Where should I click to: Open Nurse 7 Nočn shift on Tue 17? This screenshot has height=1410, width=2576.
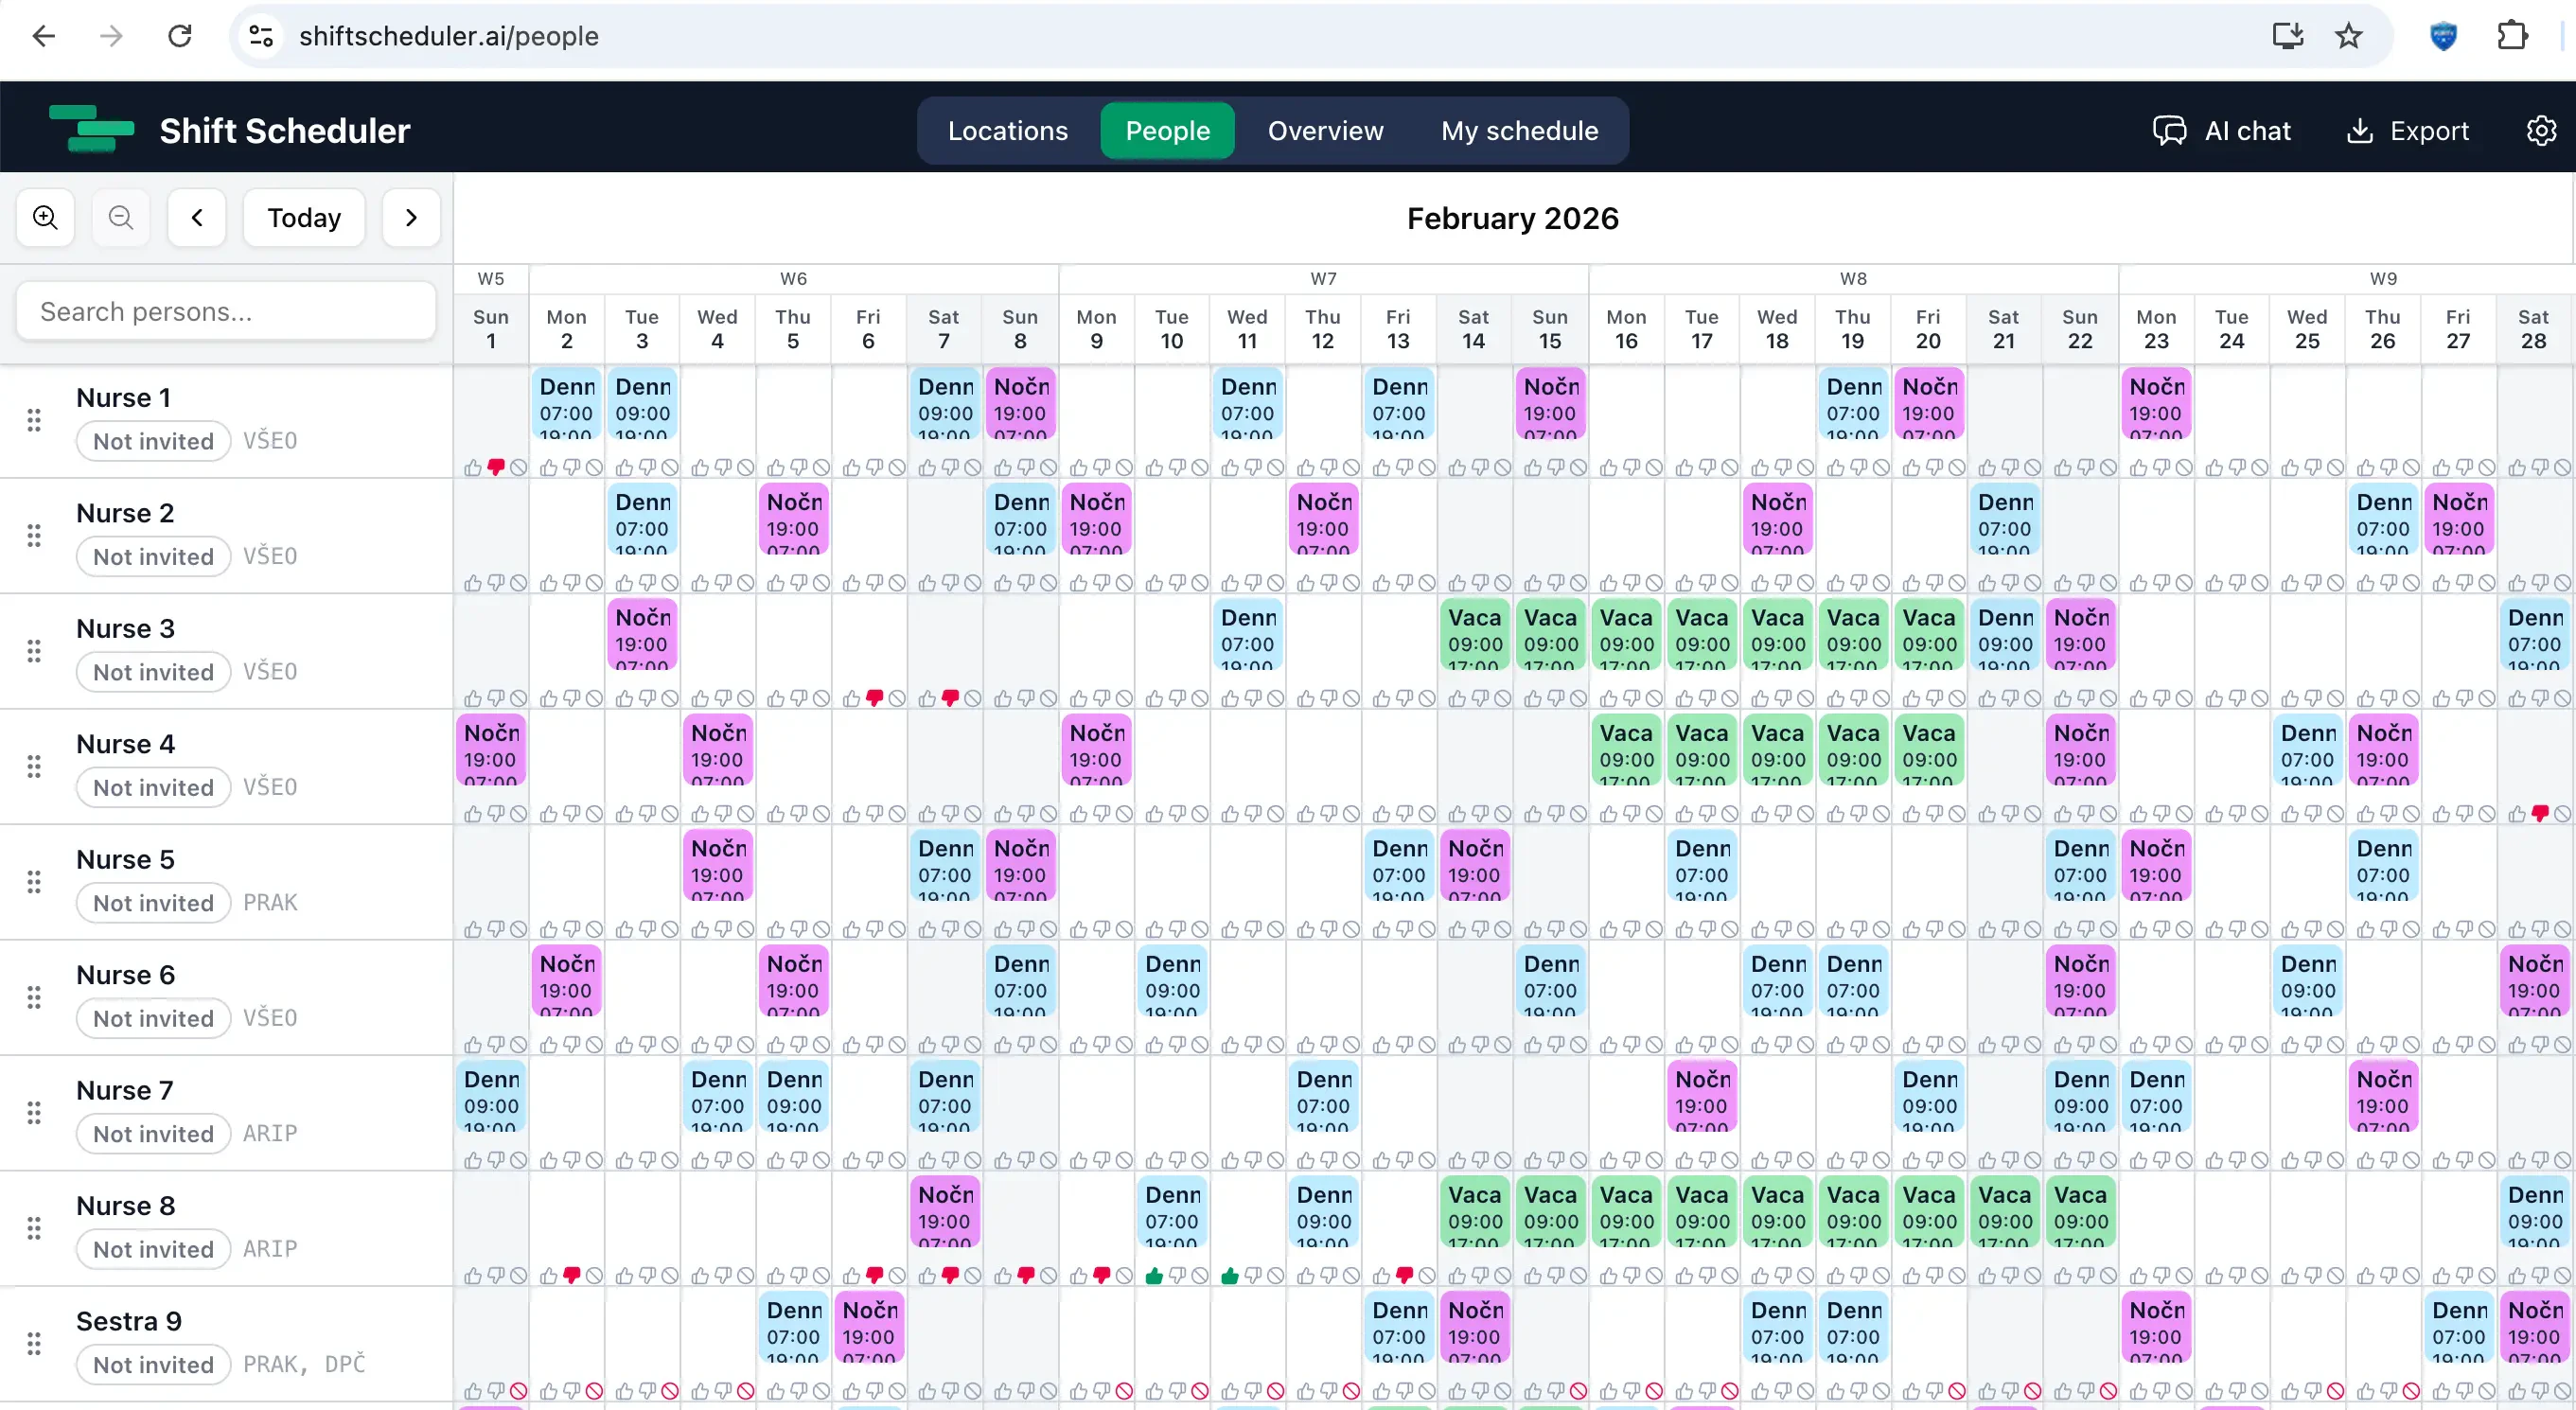click(1701, 1098)
